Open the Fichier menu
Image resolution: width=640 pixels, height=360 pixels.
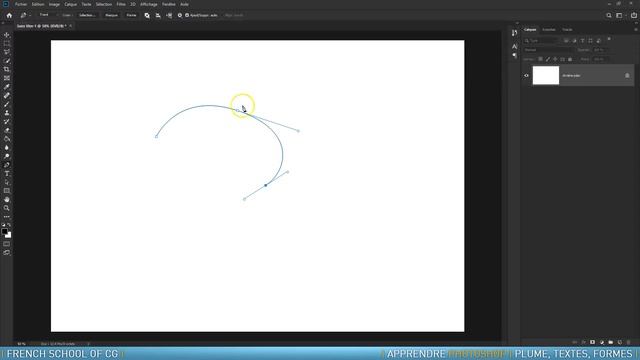pos(21,4)
